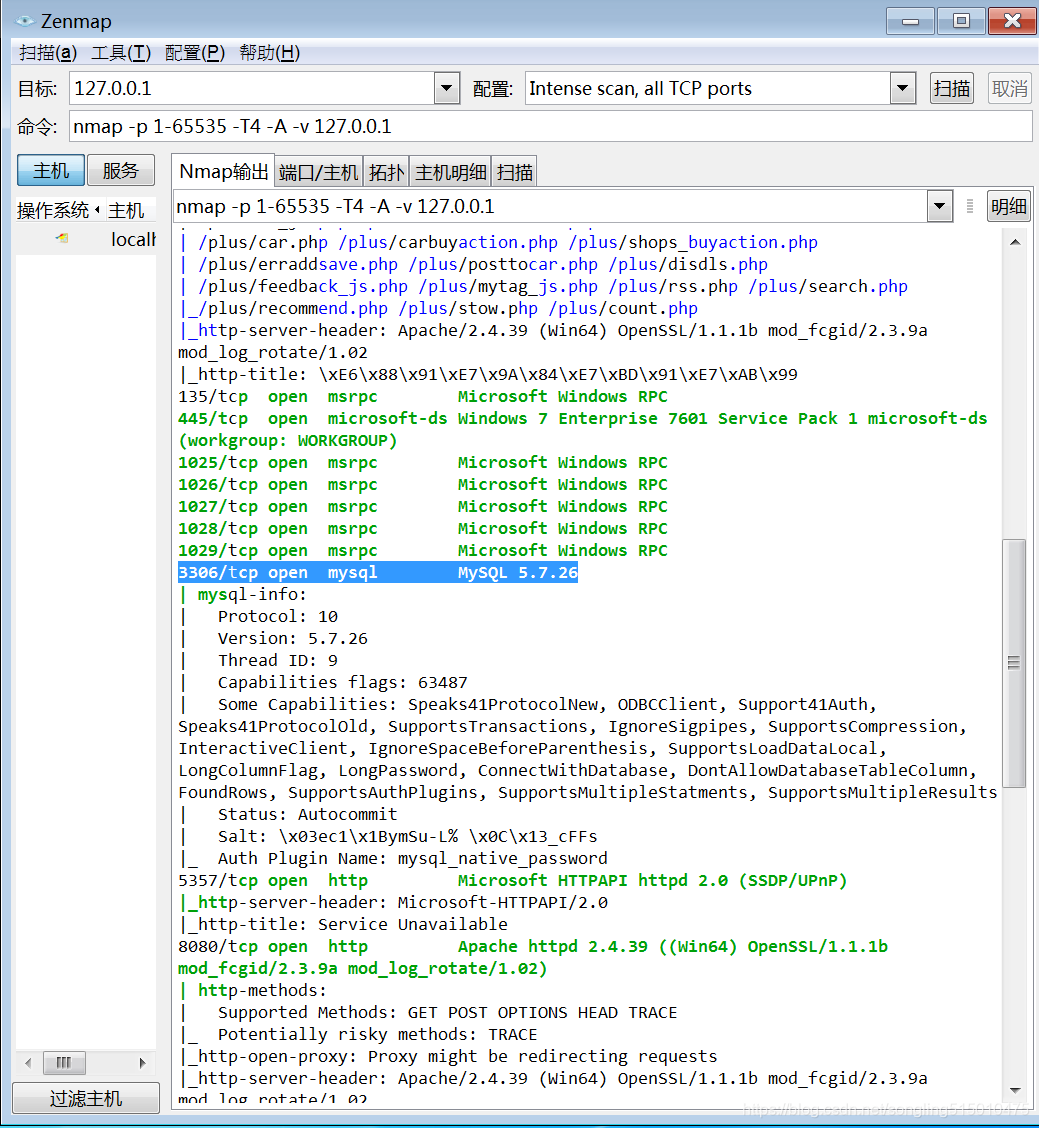Click the output scroll down arrow
Viewport: 1039px width, 1128px height.
coord(1015,1091)
